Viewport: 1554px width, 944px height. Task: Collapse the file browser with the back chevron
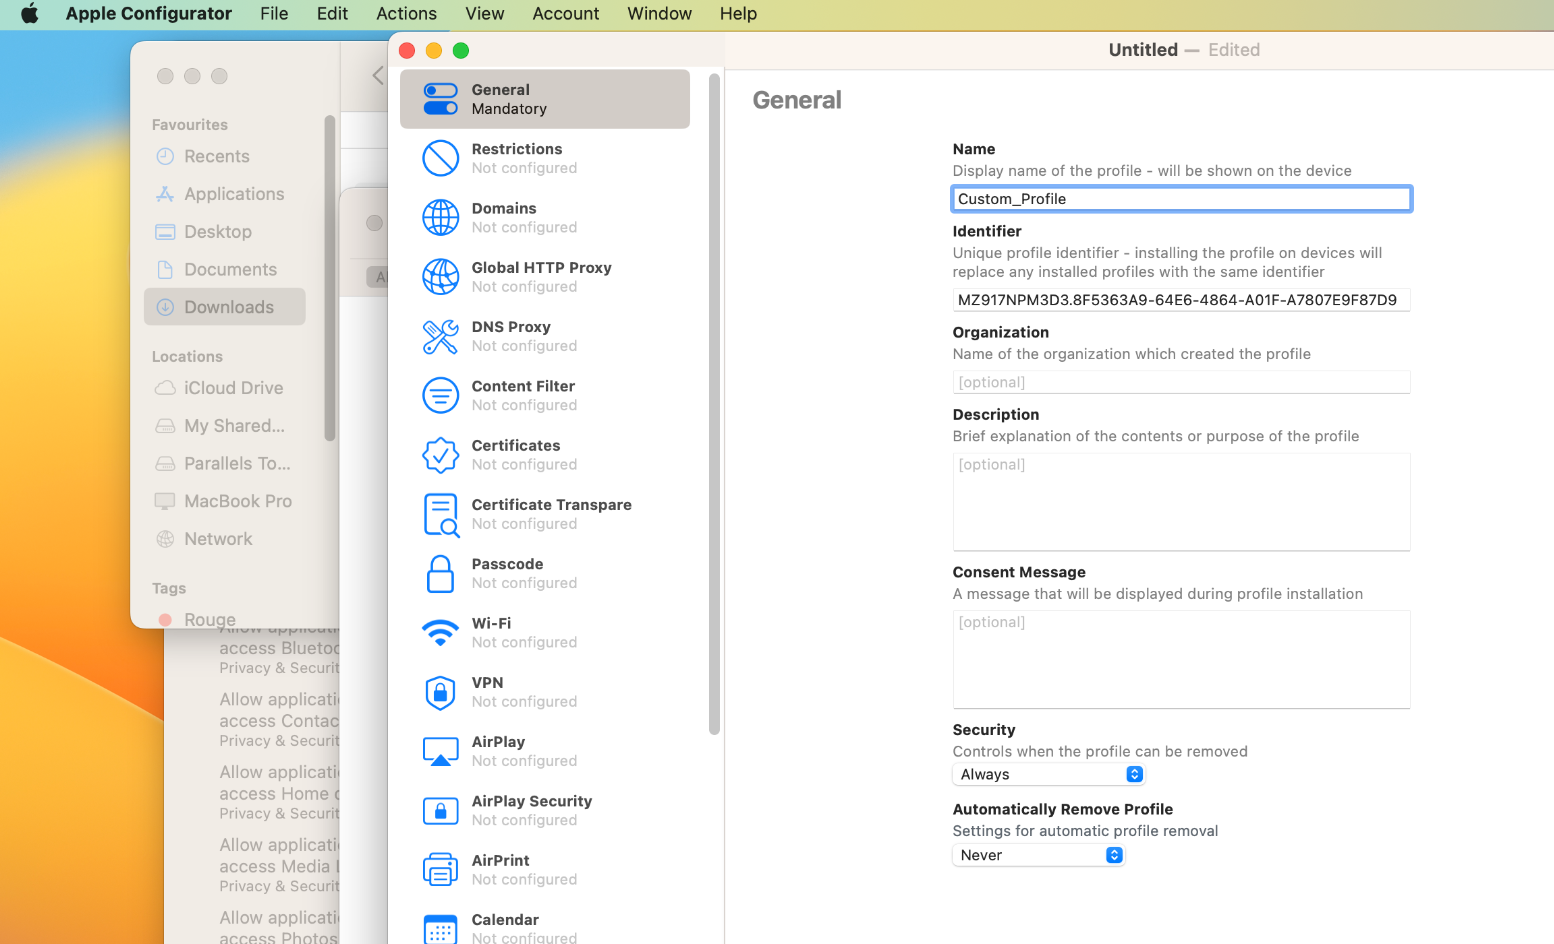pyautogui.click(x=378, y=74)
